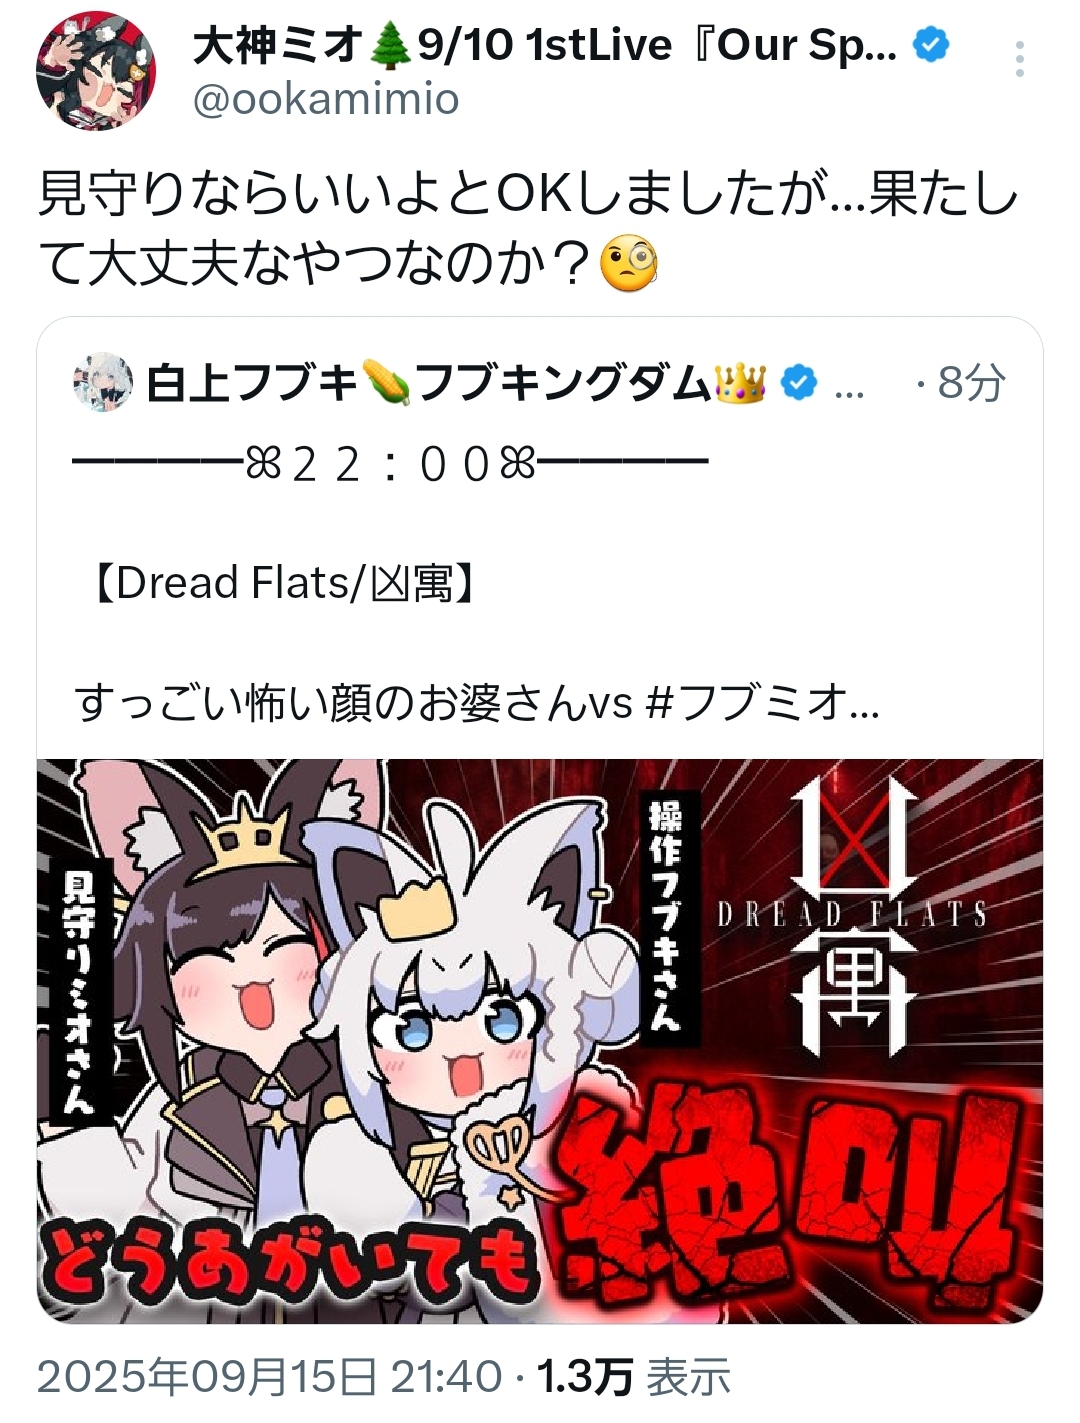Screen dimensions: 1080x1423
Task: Tap the three-dot more options menu
Action: point(1019,60)
